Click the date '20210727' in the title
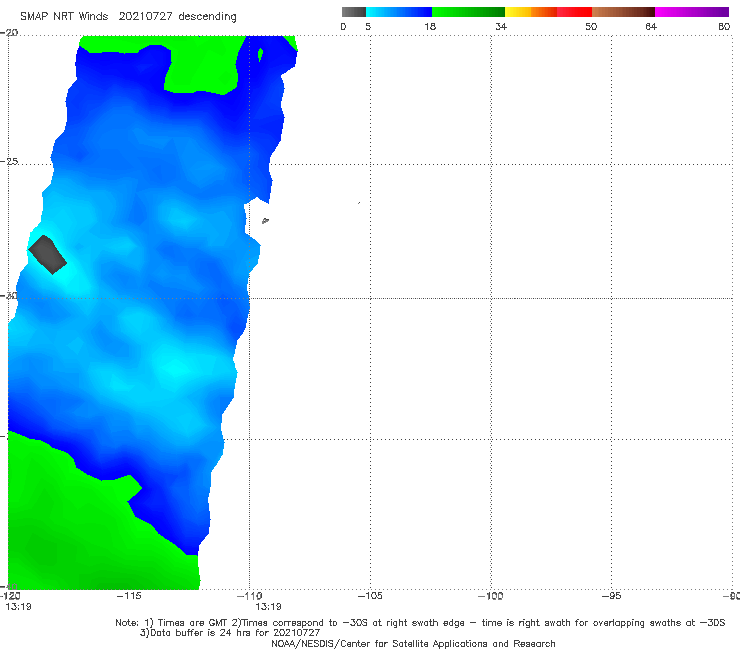The height and width of the screenshot is (650, 740). pyautogui.click(x=145, y=17)
